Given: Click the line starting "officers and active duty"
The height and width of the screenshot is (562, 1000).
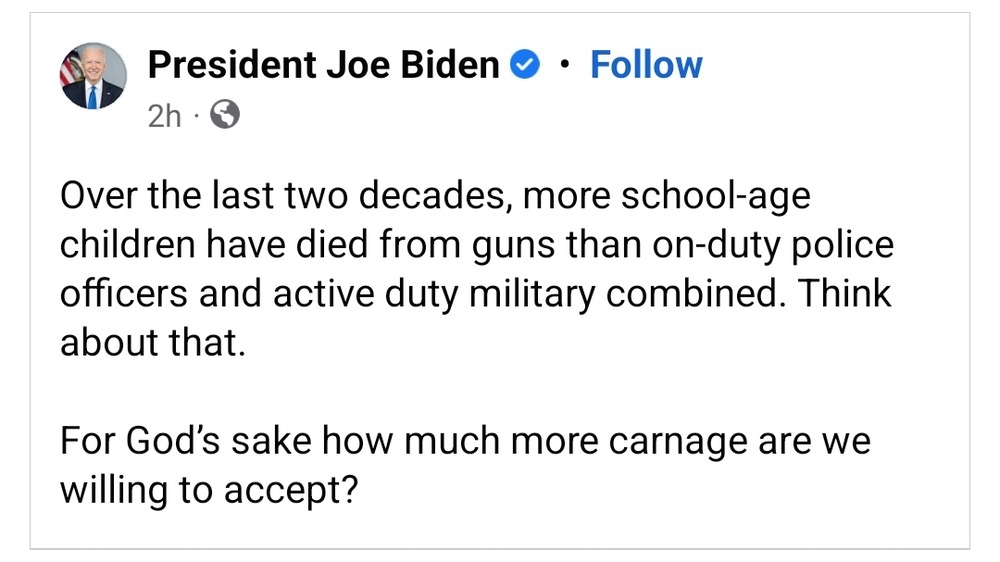Looking at the screenshot, I should 475,294.
